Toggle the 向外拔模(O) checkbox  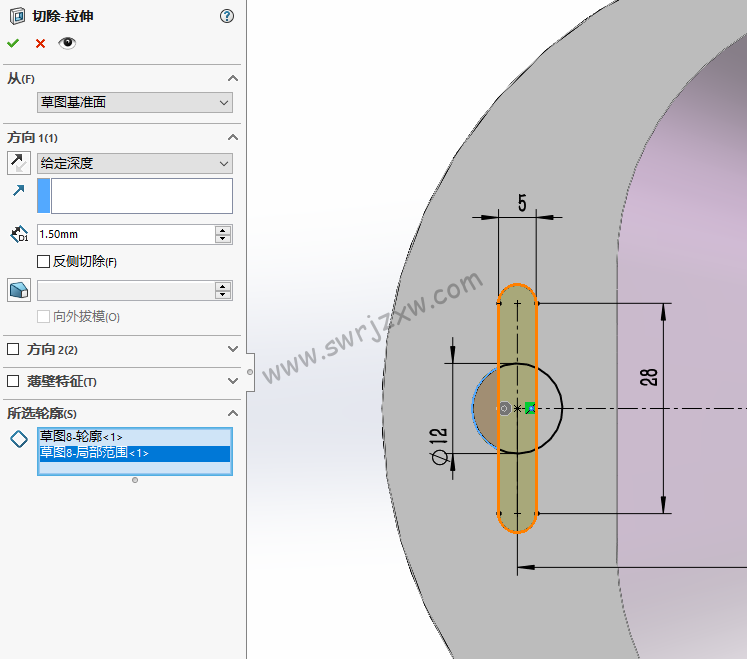(43, 316)
